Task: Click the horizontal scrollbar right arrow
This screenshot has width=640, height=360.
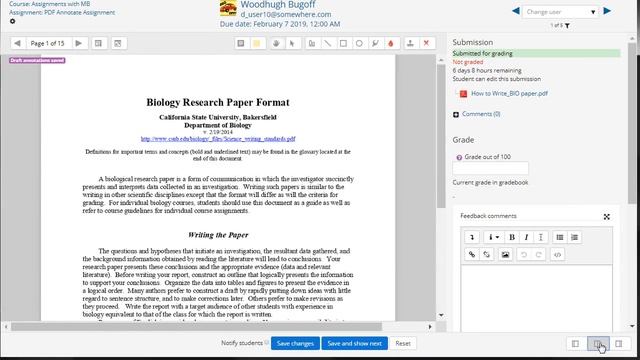Action: pyautogui.click(x=430, y=327)
